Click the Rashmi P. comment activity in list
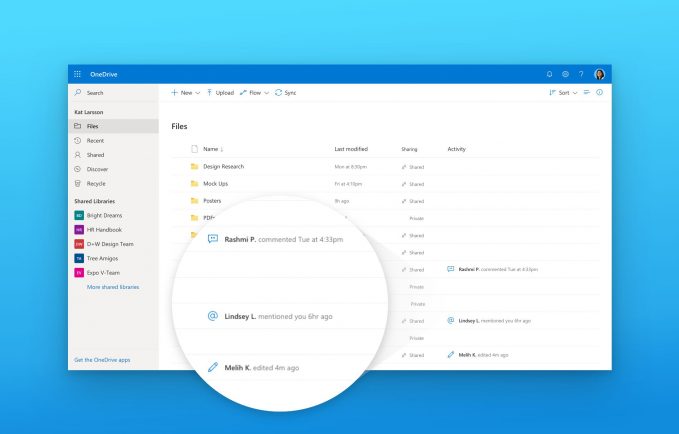 point(492,269)
